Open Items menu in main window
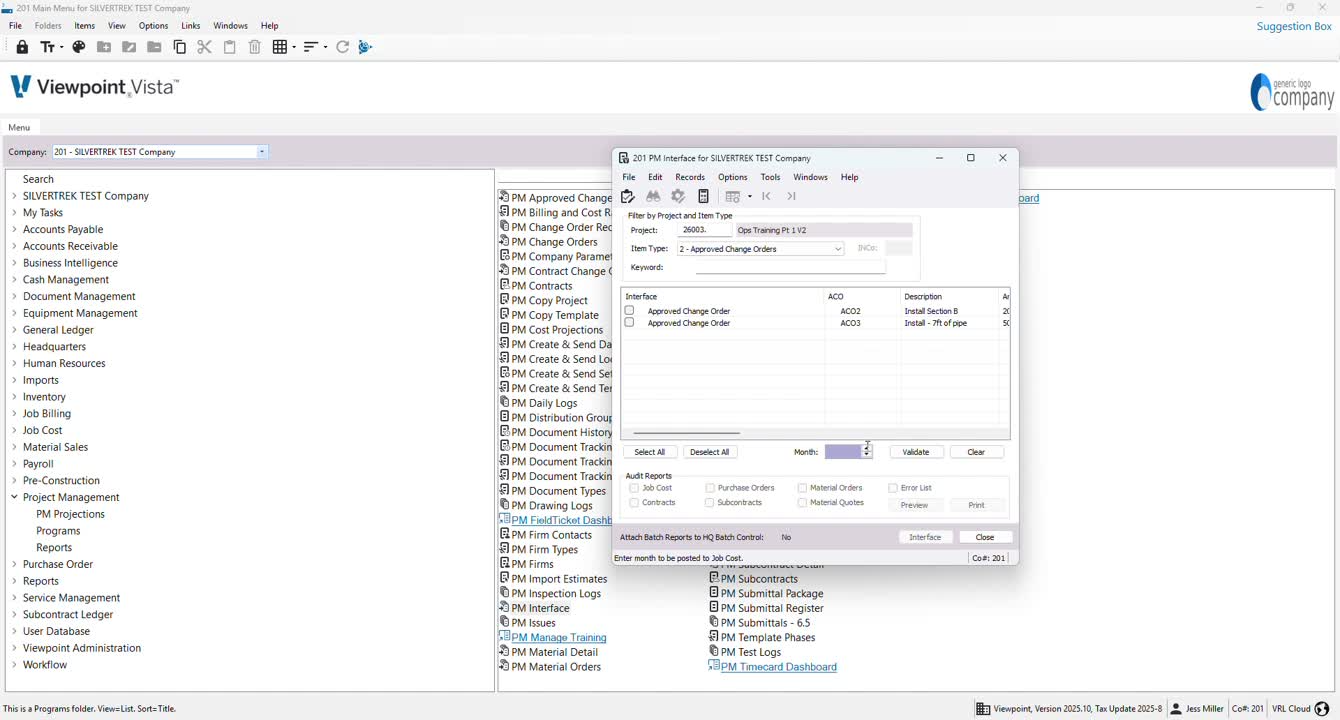This screenshot has width=1340, height=720. (85, 26)
